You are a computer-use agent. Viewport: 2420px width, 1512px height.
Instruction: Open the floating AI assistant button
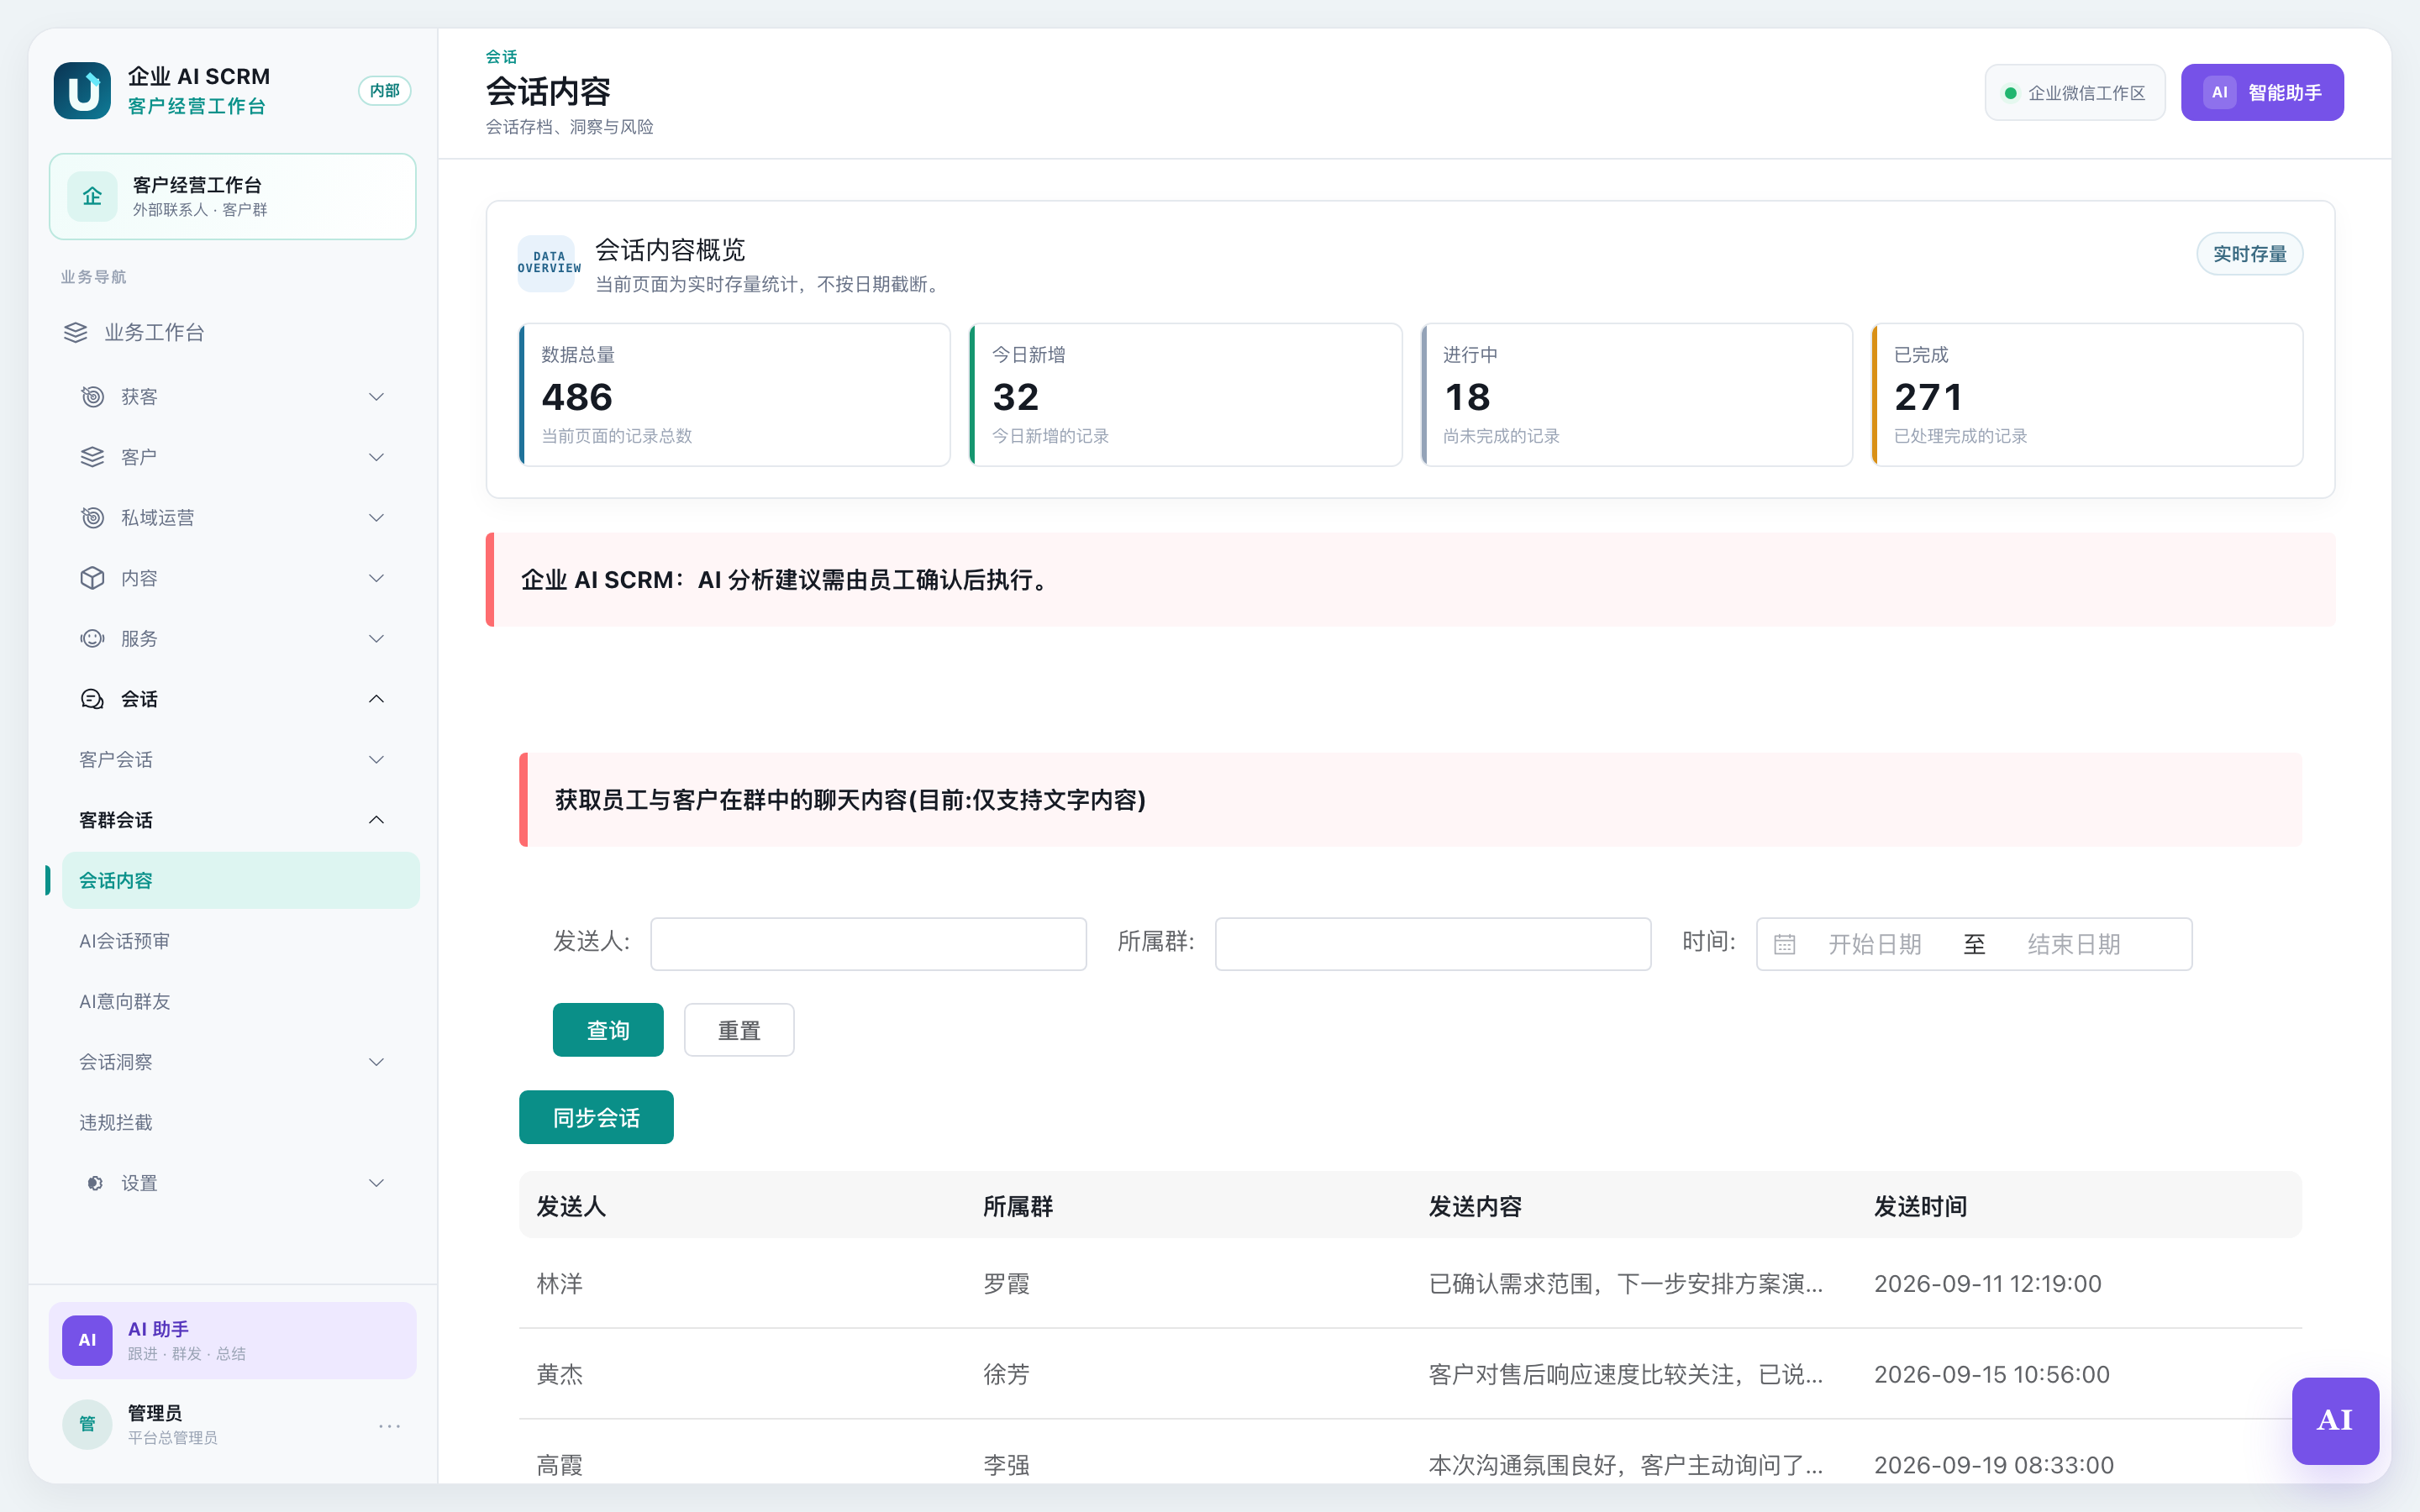[x=2335, y=1420]
